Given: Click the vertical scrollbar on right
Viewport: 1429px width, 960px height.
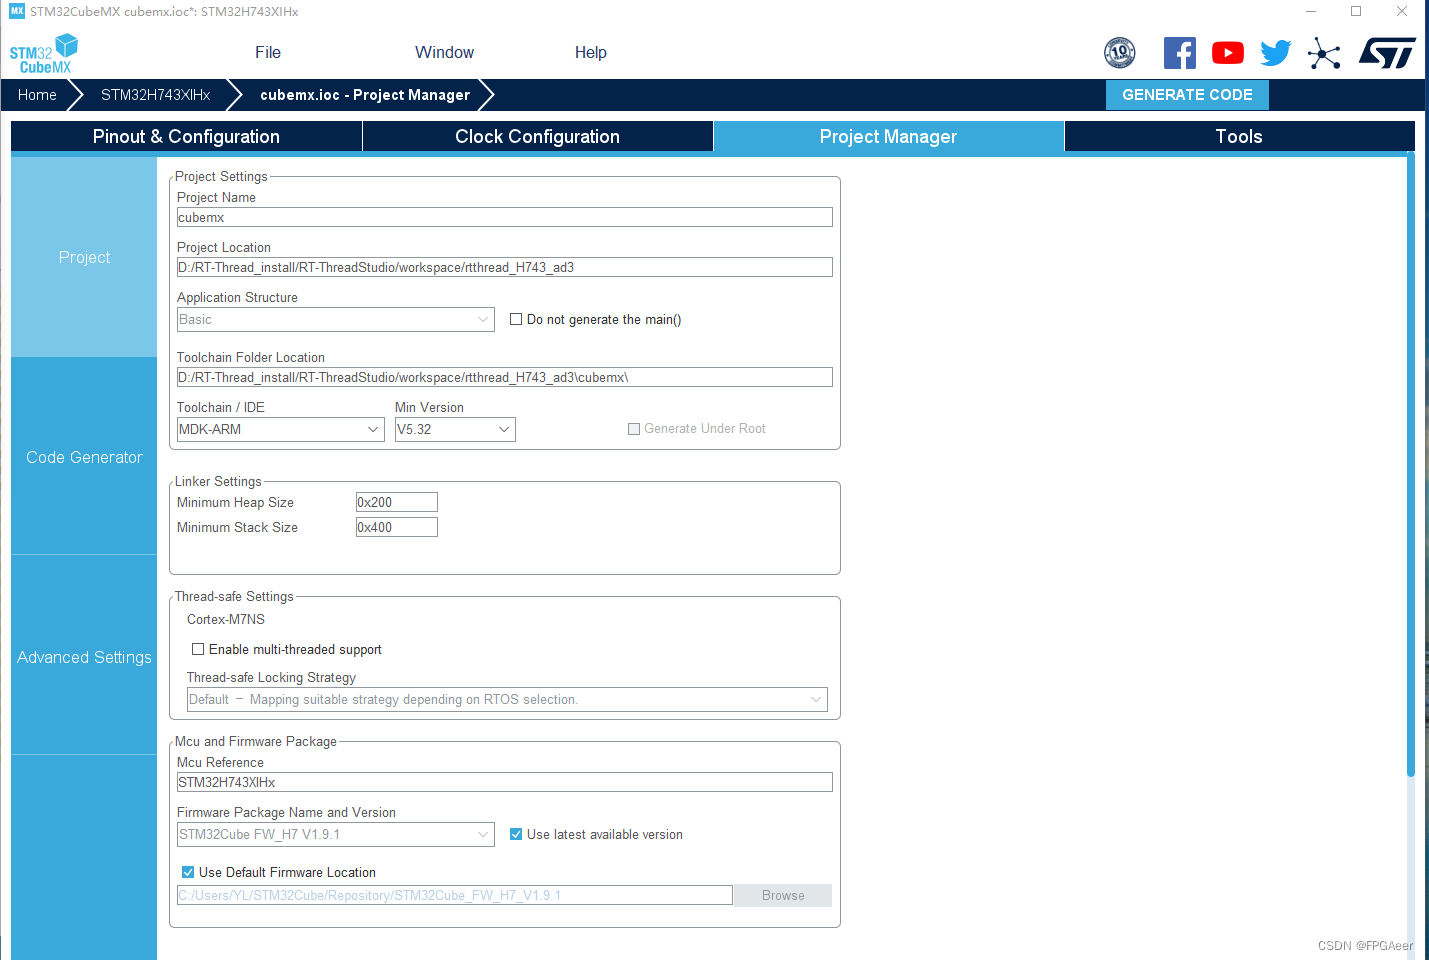Looking at the screenshot, I should (1411, 465).
